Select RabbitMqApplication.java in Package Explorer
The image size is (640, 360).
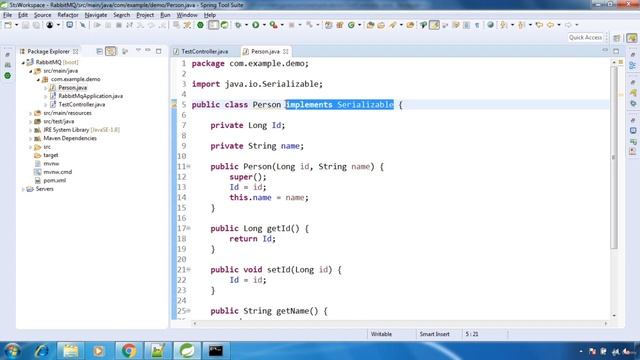[x=90, y=96]
